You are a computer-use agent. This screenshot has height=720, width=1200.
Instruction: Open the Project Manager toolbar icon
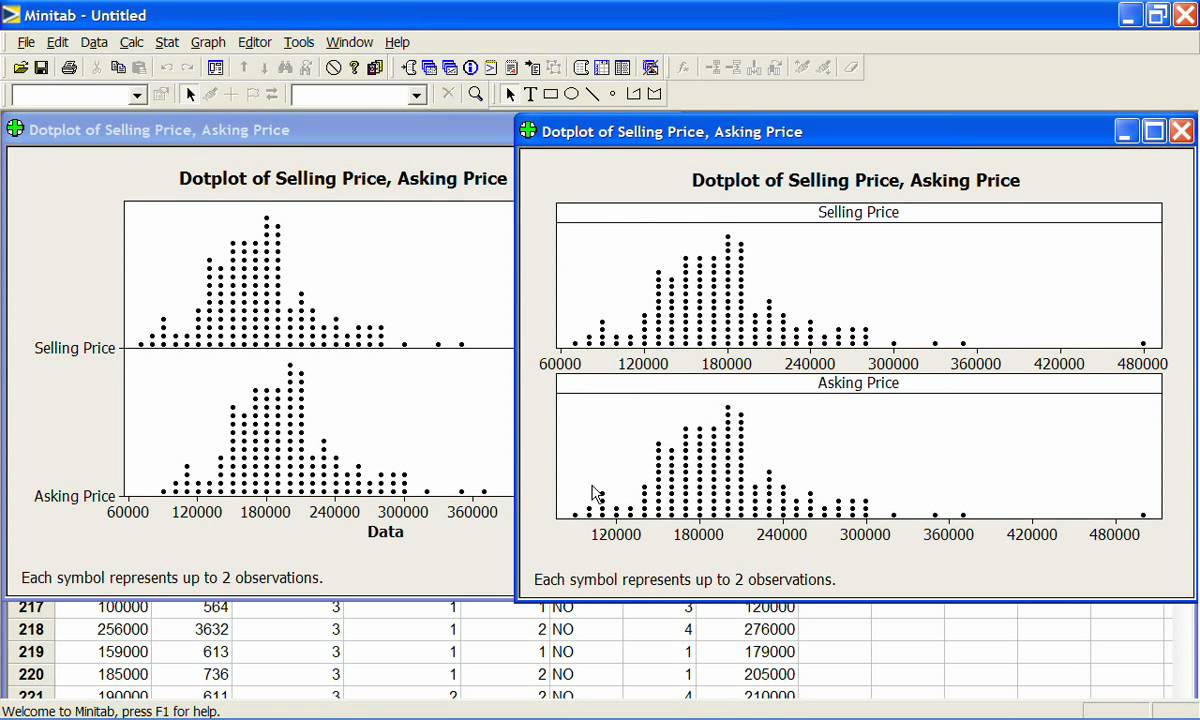point(621,68)
